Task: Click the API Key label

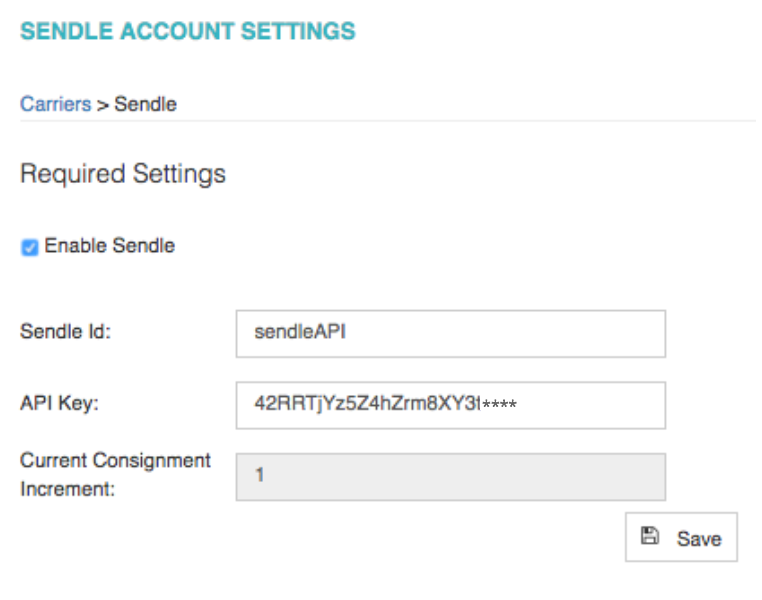Action: pyautogui.click(x=59, y=403)
